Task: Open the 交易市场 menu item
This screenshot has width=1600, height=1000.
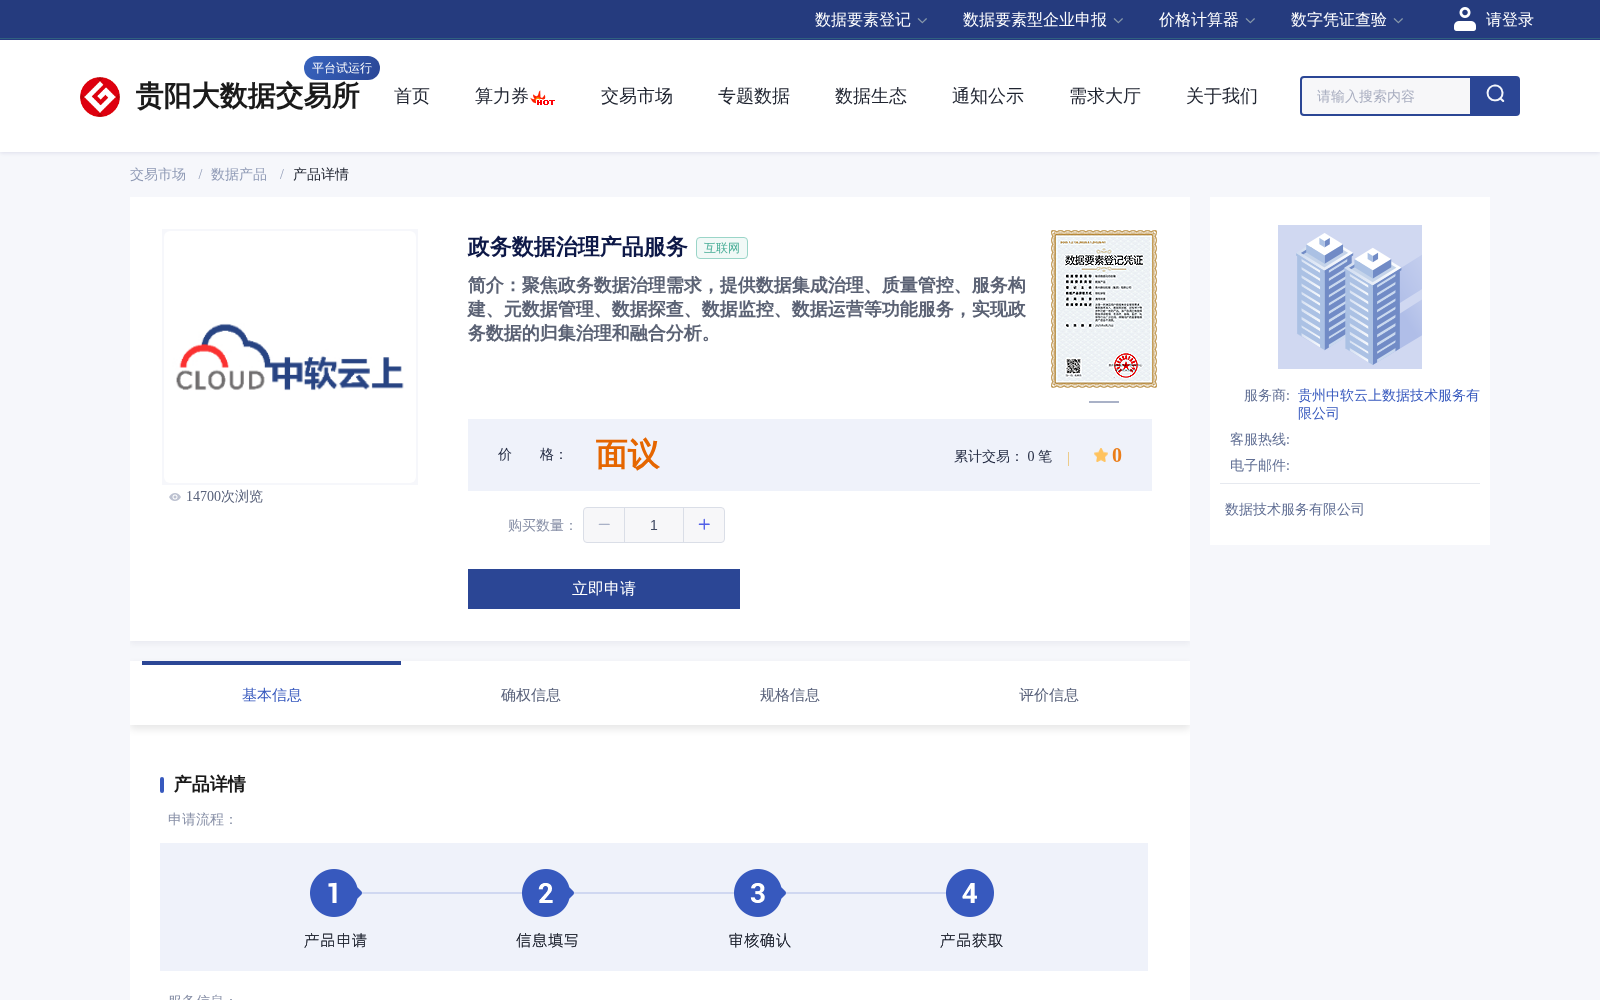Action: click(637, 96)
